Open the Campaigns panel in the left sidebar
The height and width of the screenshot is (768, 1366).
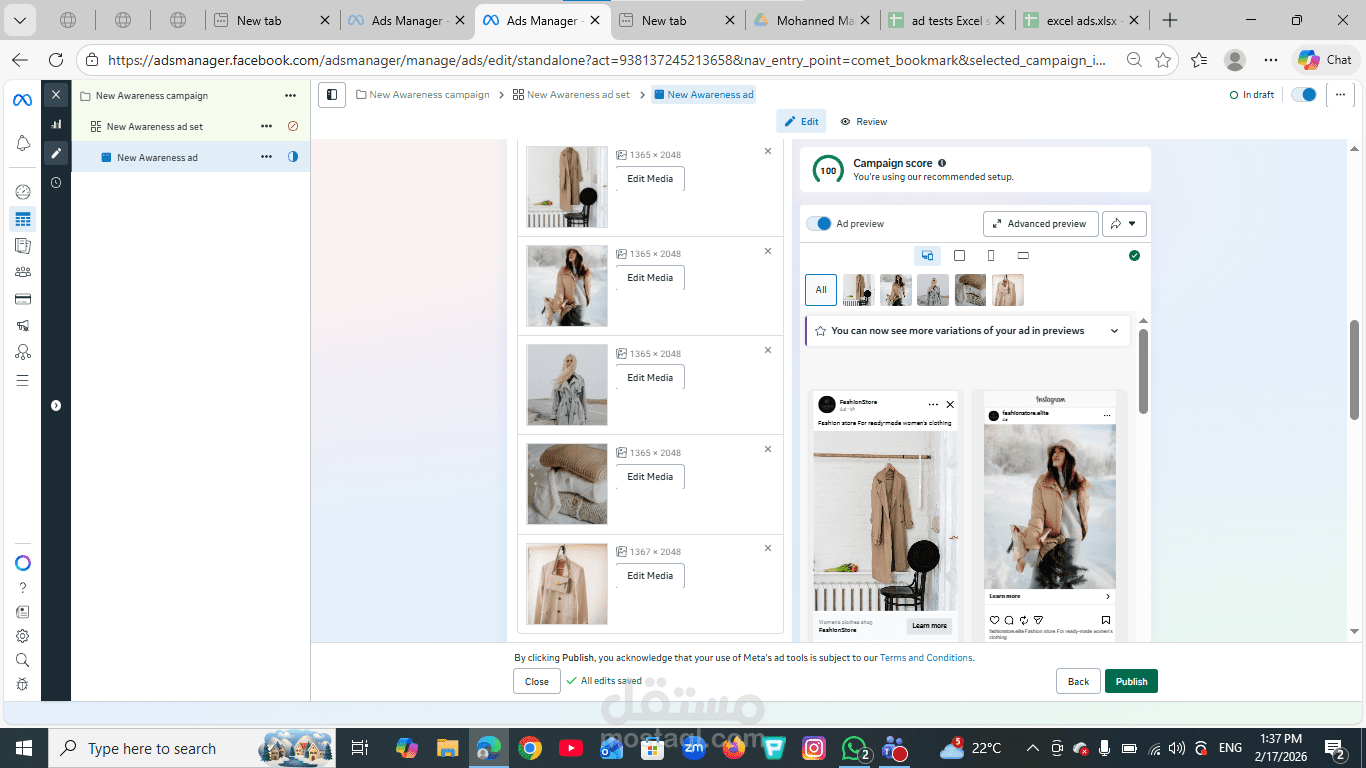(22, 218)
